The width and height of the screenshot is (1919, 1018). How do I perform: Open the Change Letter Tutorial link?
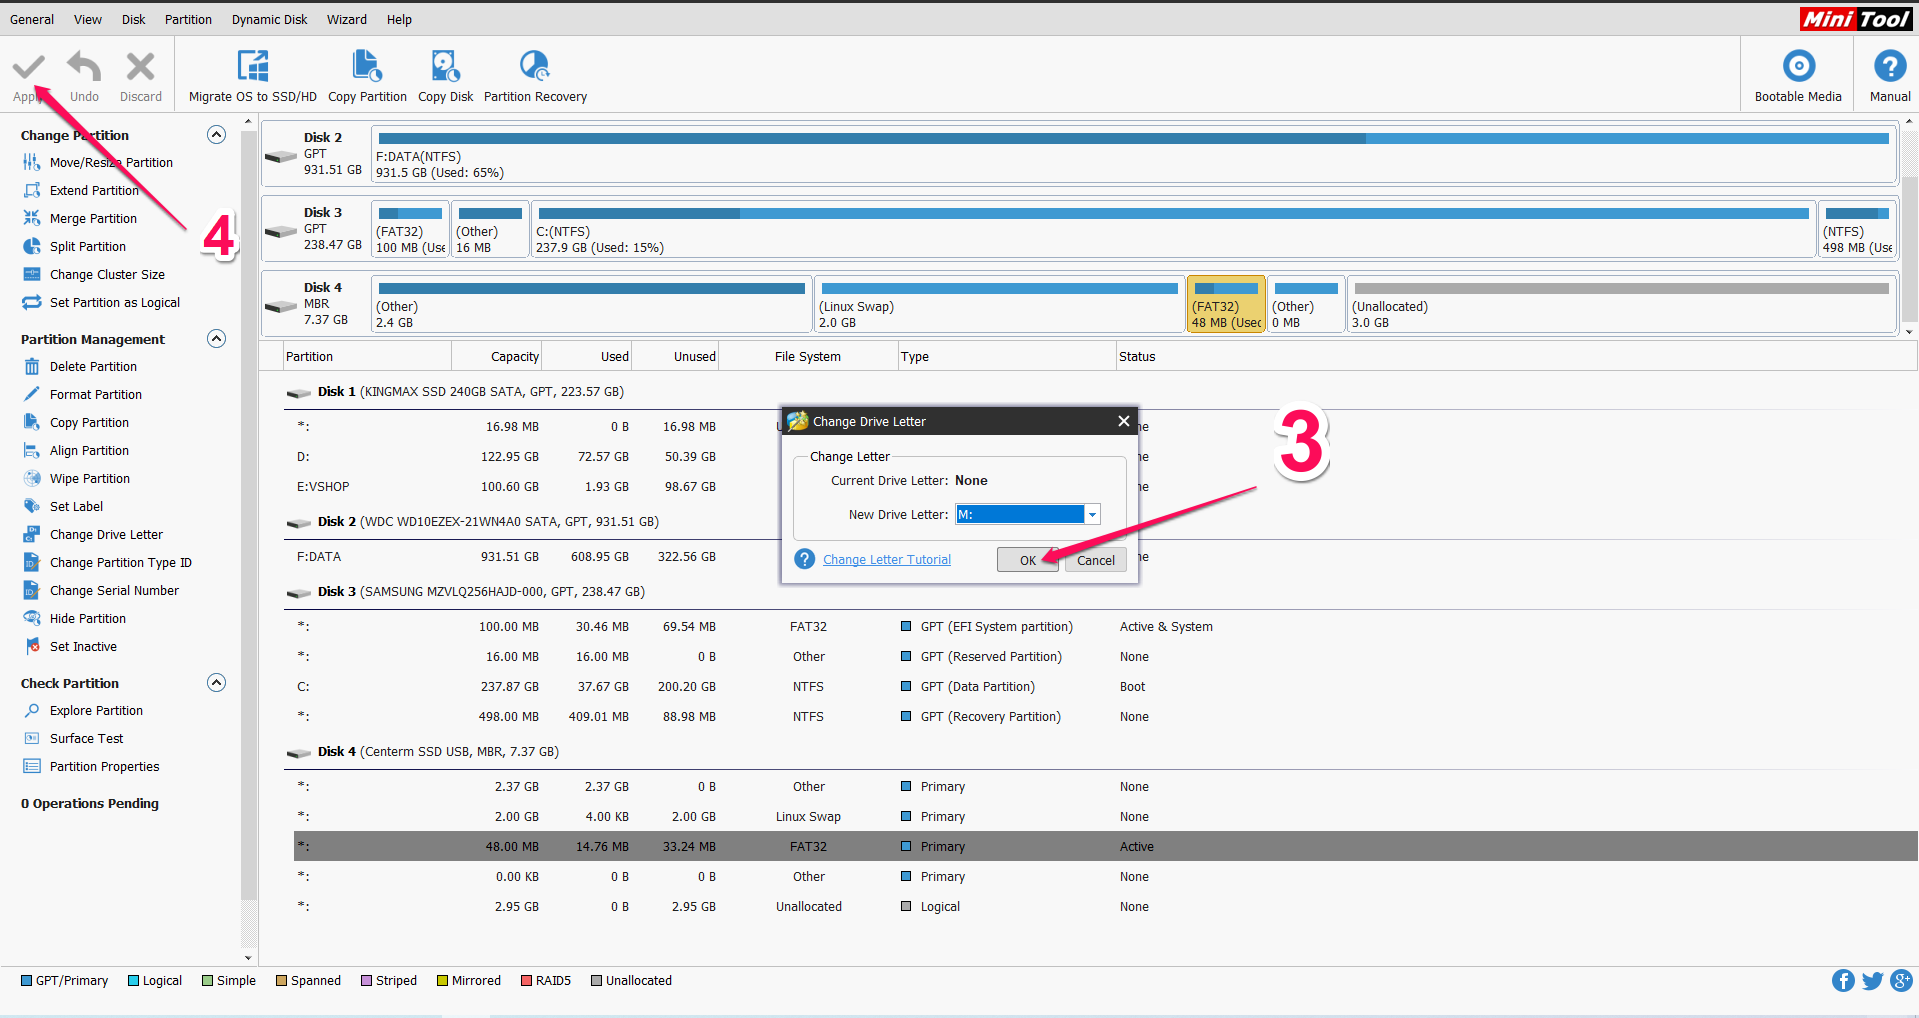point(886,560)
